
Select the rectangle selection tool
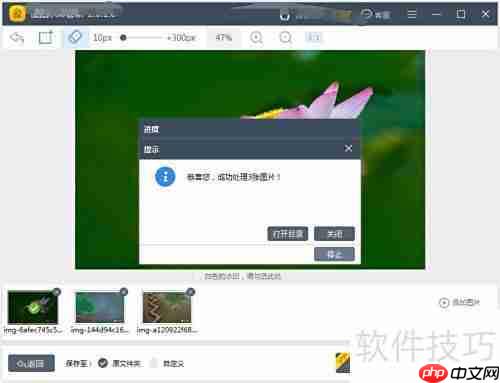coord(46,37)
